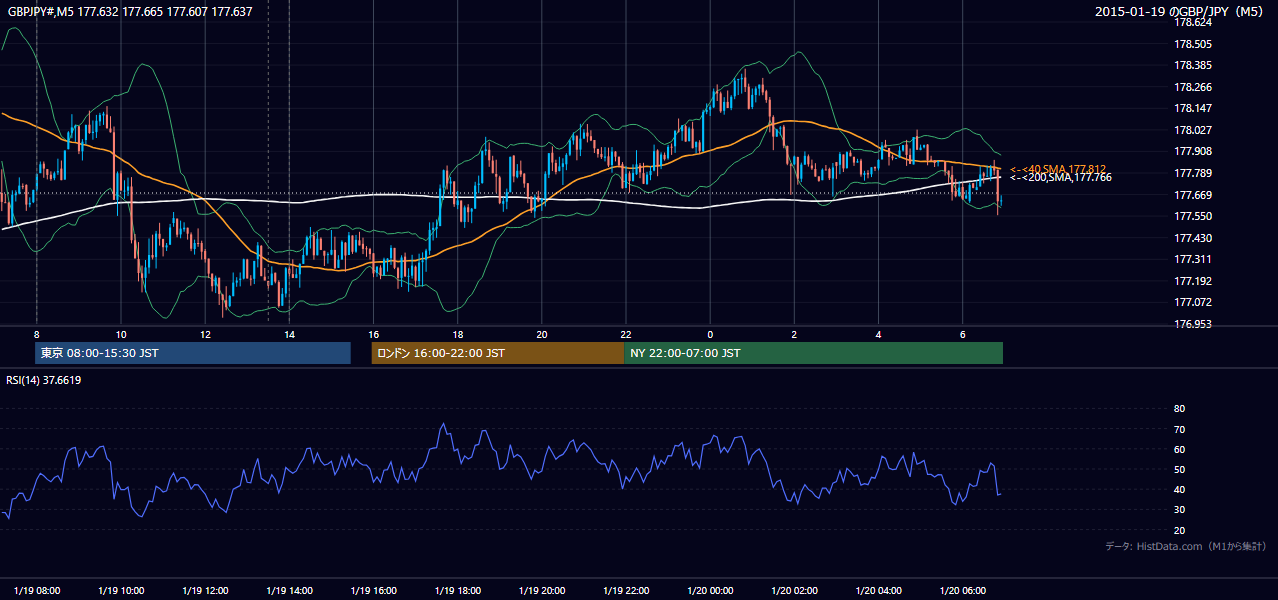Click hour tick 0 below the price chart
The height and width of the screenshot is (600, 1278).
pos(710,334)
